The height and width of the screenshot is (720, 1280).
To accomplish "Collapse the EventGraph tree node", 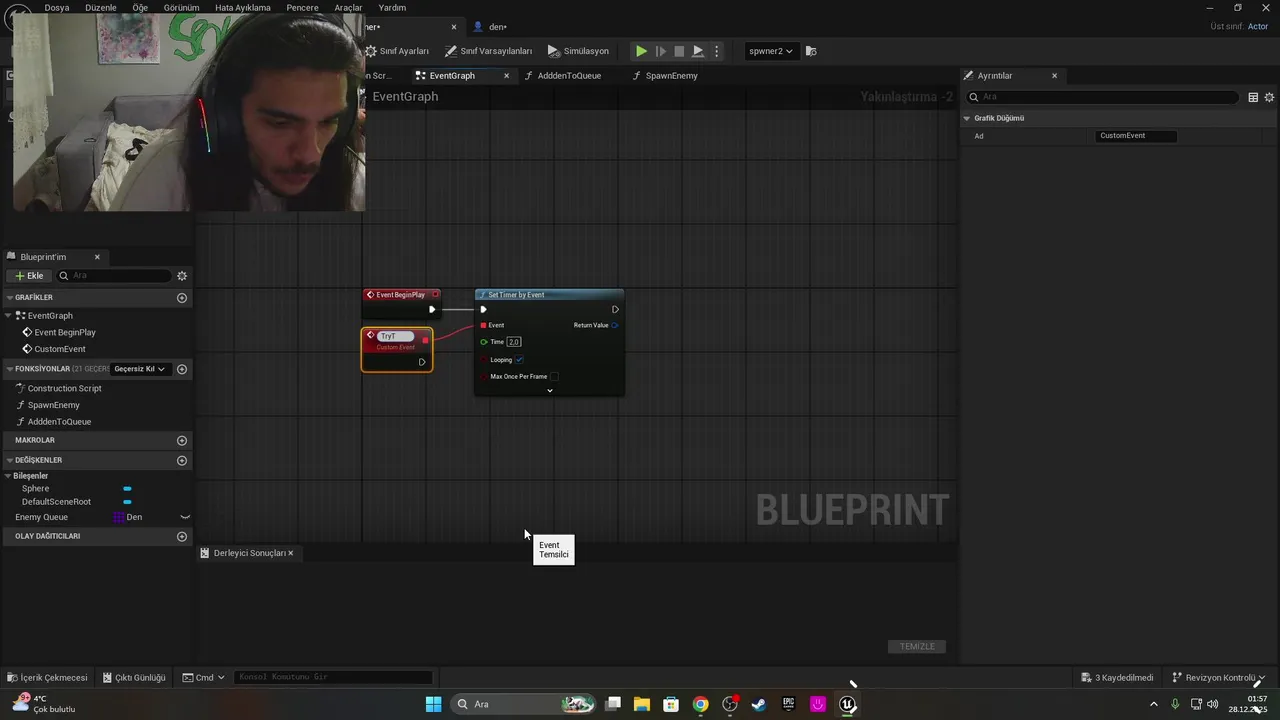I will 9,315.
